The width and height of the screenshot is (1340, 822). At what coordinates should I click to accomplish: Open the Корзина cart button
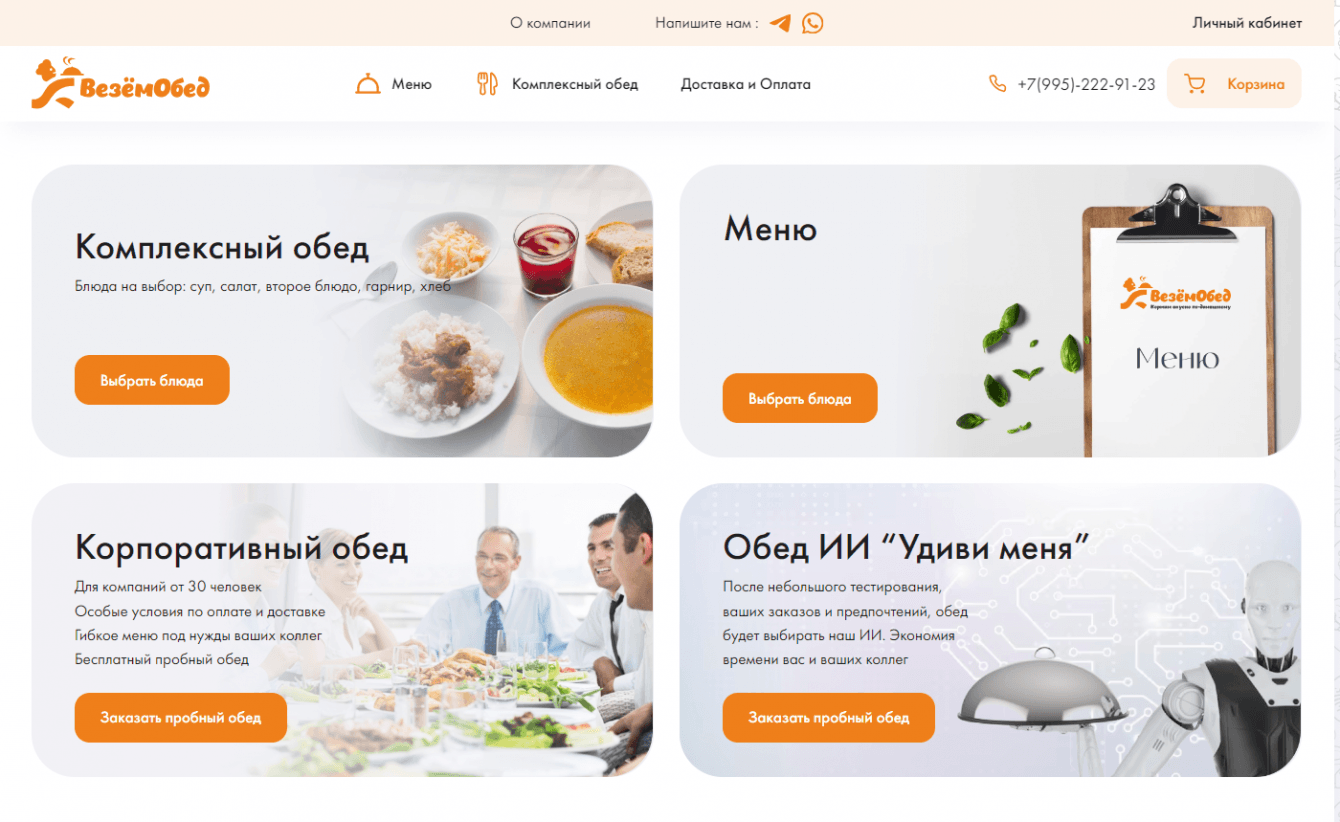coord(1234,84)
